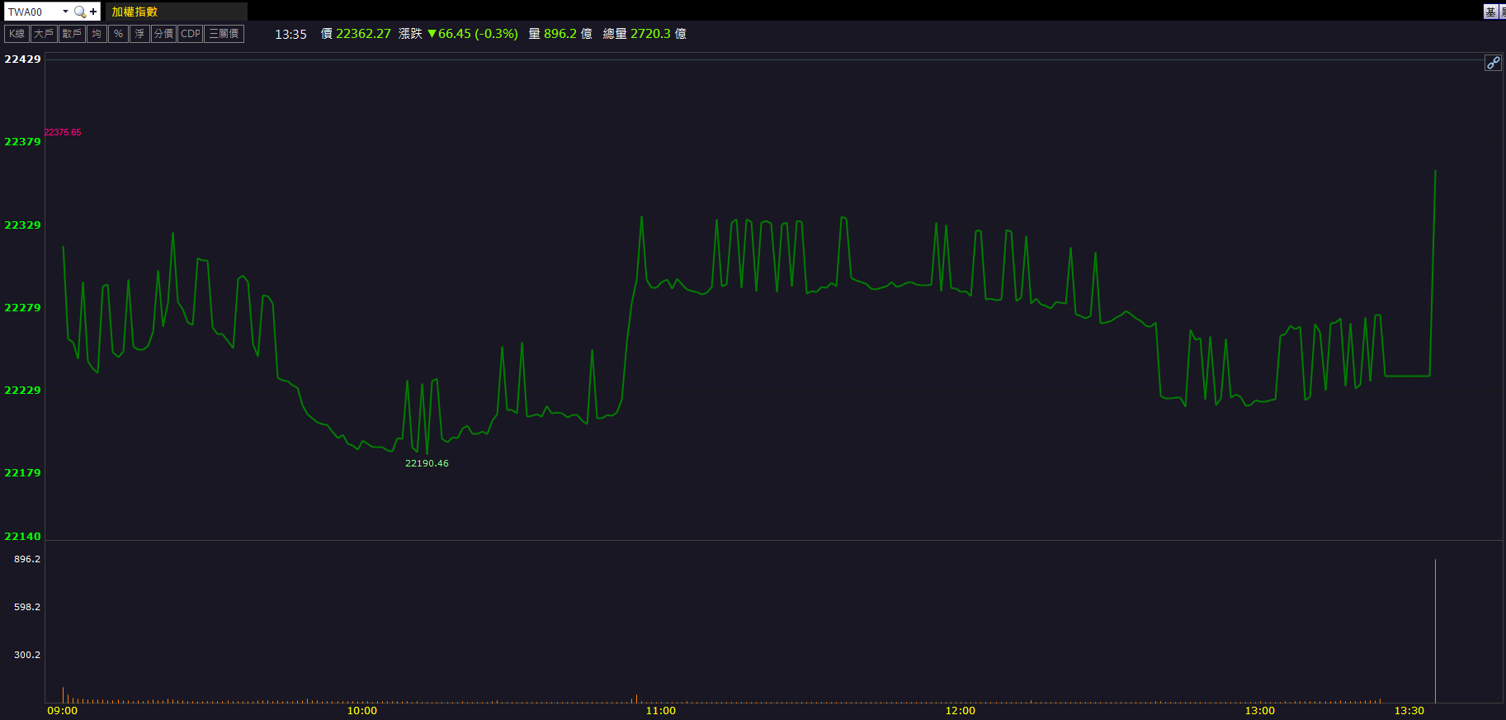Screen dimensions: 1506x720
Task: Click the 896.2 volume axis label
Action: click(x=27, y=559)
